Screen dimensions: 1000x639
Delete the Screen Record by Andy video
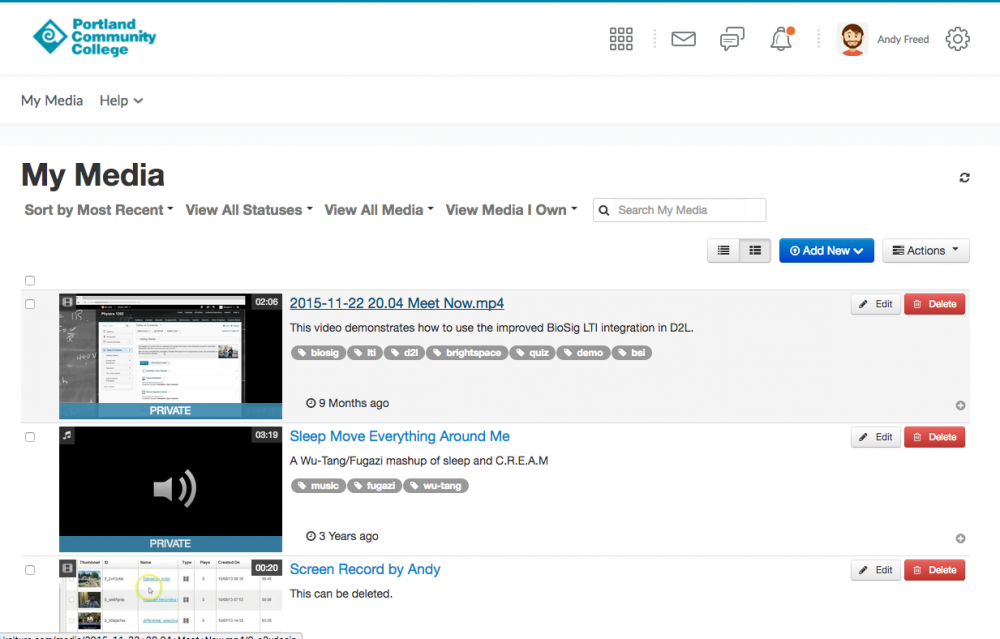pyautogui.click(x=934, y=569)
